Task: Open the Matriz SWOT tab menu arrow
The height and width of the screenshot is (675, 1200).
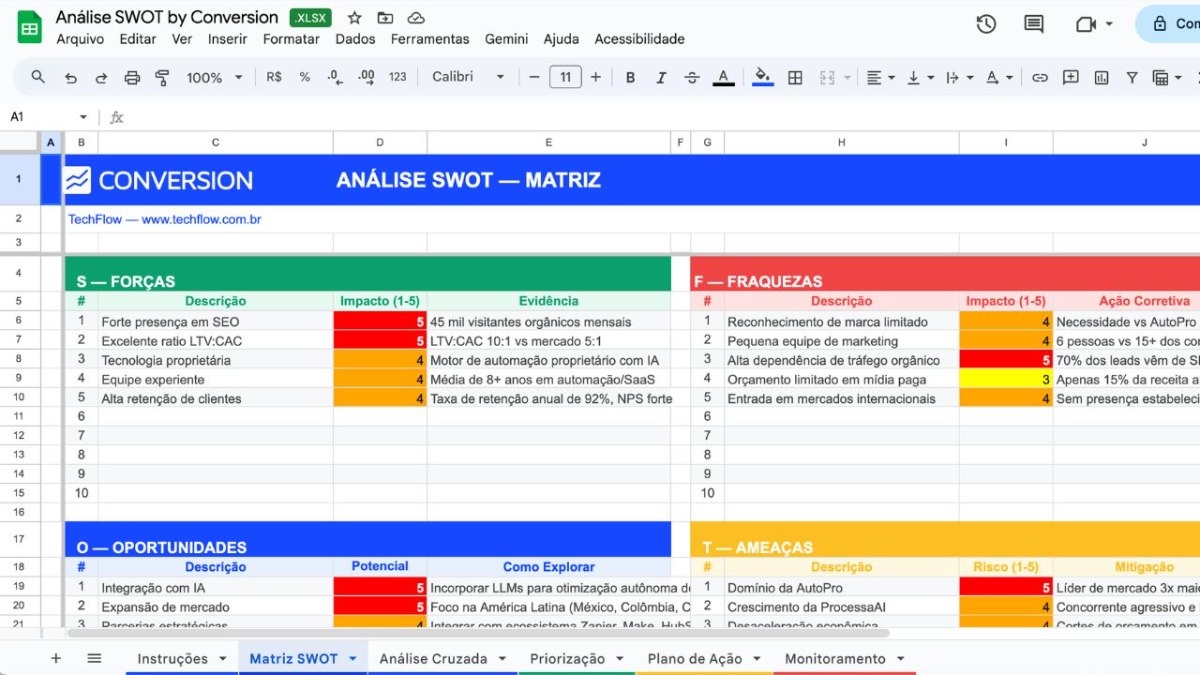Action: [352, 658]
